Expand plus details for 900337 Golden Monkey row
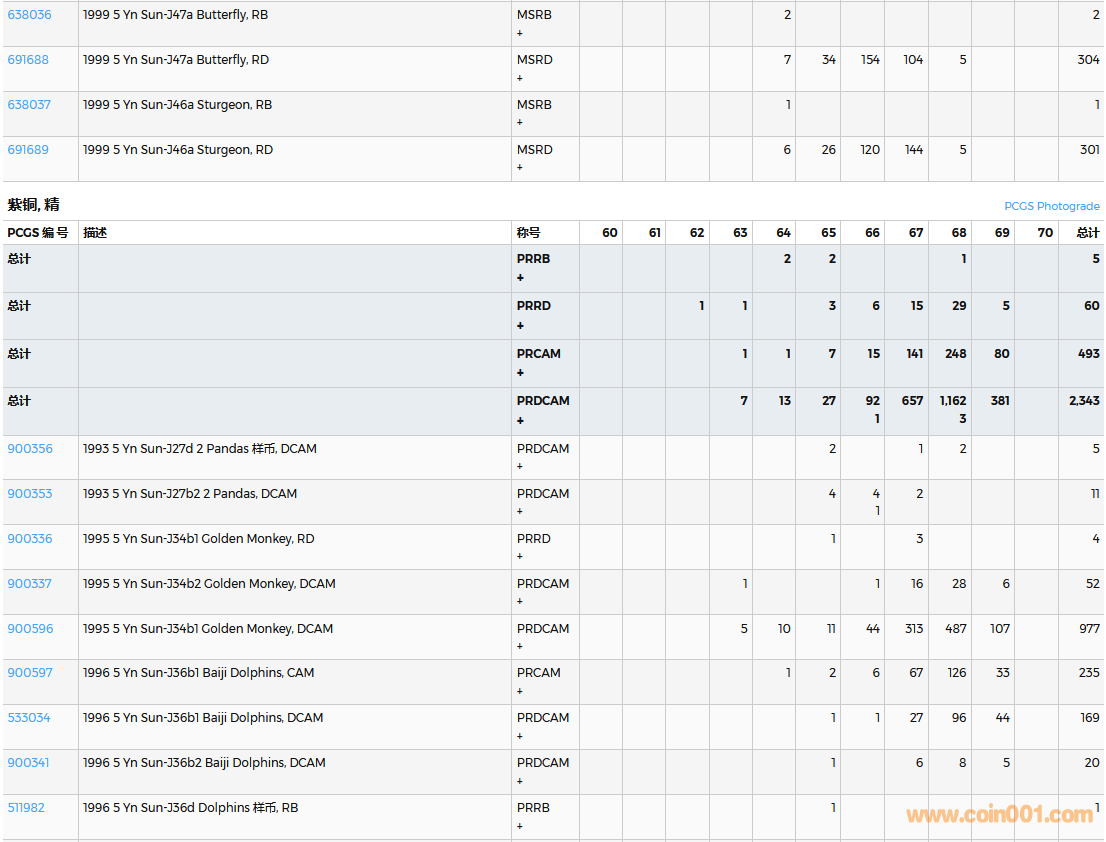The height and width of the screenshot is (842, 1106). click(x=520, y=602)
